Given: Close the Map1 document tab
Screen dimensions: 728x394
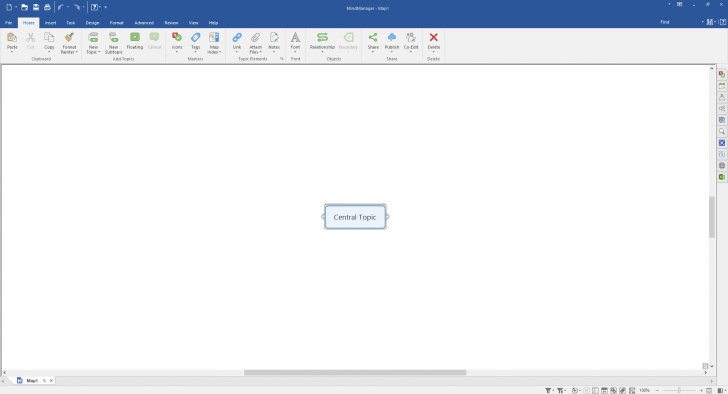Looking at the screenshot, I should 51,381.
